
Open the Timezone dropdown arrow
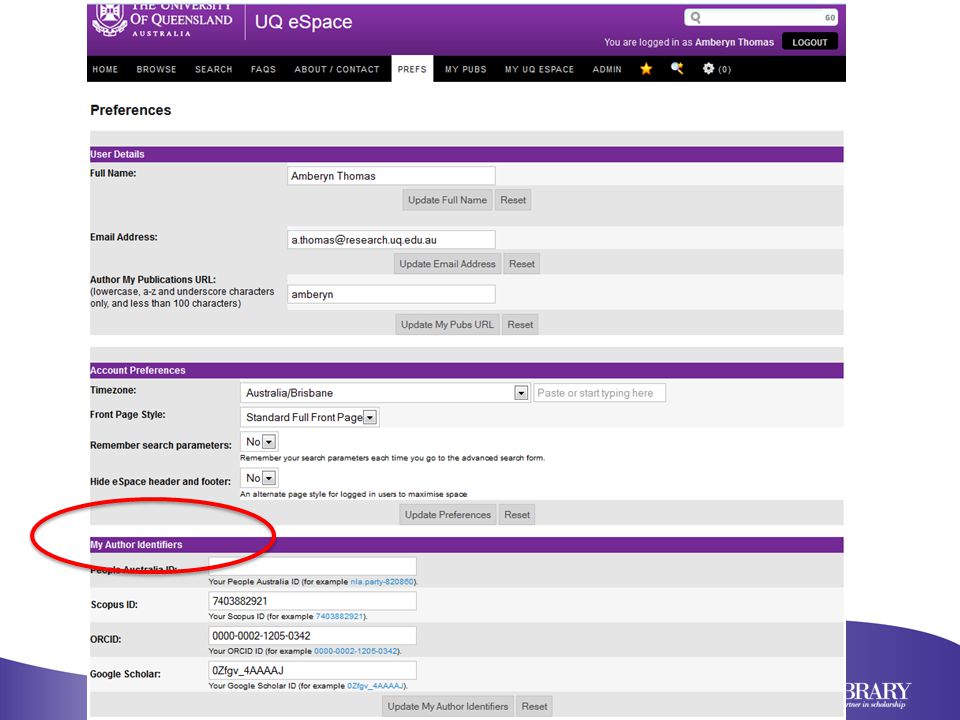pos(521,393)
